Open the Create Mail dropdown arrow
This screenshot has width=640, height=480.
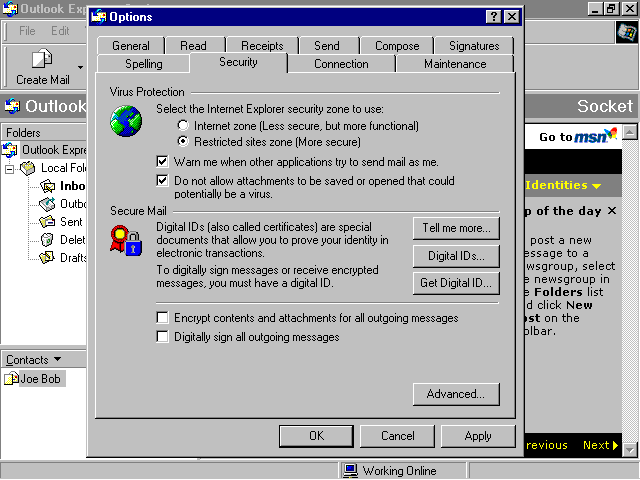(x=80, y=67)
